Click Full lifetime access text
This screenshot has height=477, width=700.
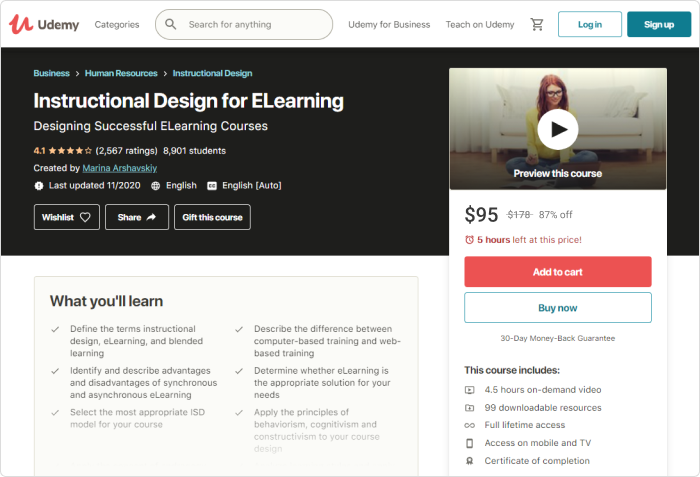click(x=525, y=425)
